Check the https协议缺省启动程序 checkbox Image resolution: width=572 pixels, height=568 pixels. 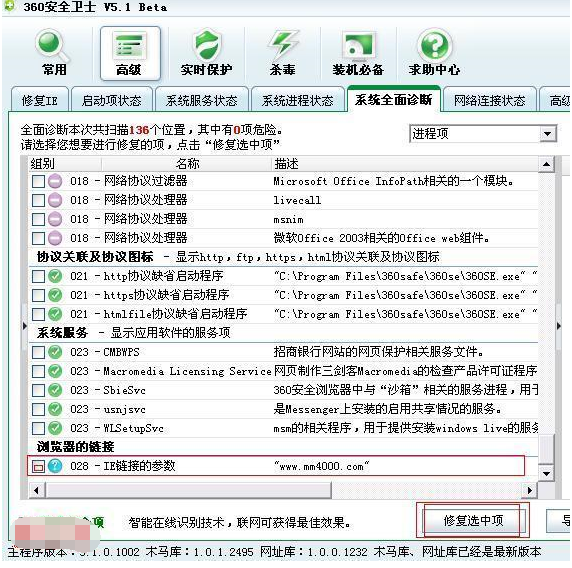tap(38, 295)
